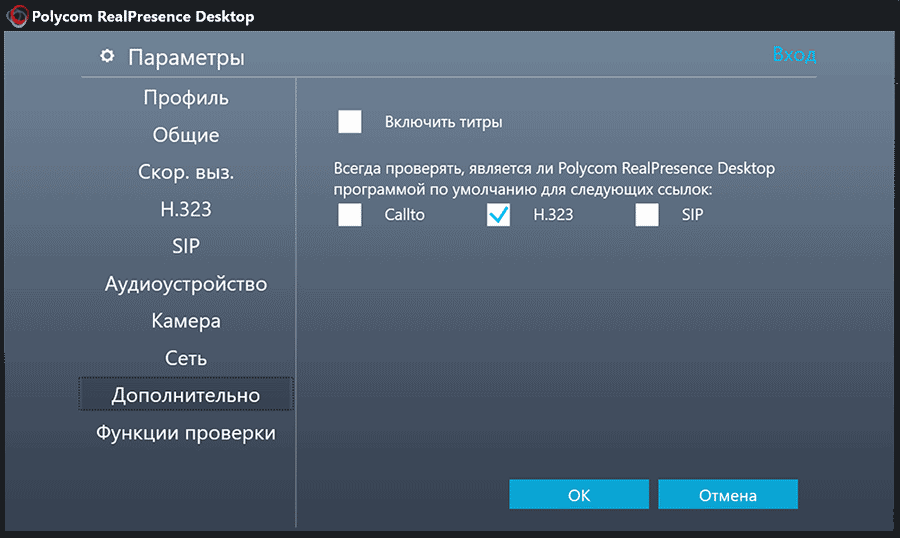Viewport: 900px width, 538px height.
Task: Tick the SIP default program checkbox
Action: tap(647, 215)
